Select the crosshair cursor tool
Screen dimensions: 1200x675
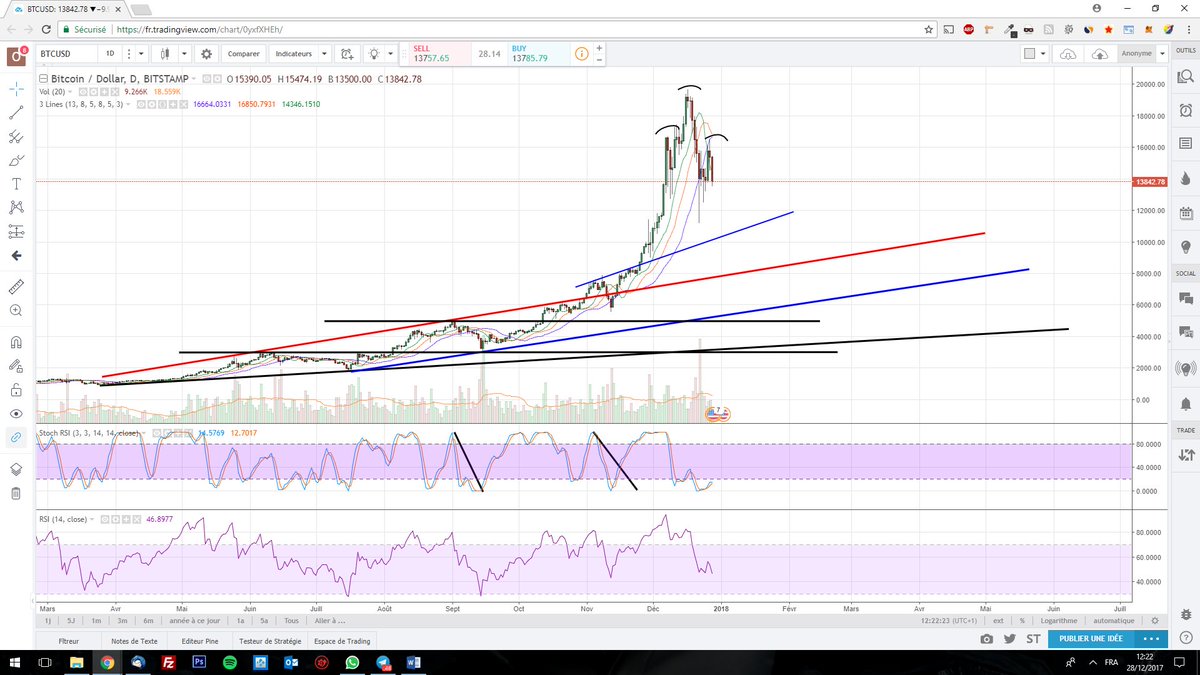[16, 89]
